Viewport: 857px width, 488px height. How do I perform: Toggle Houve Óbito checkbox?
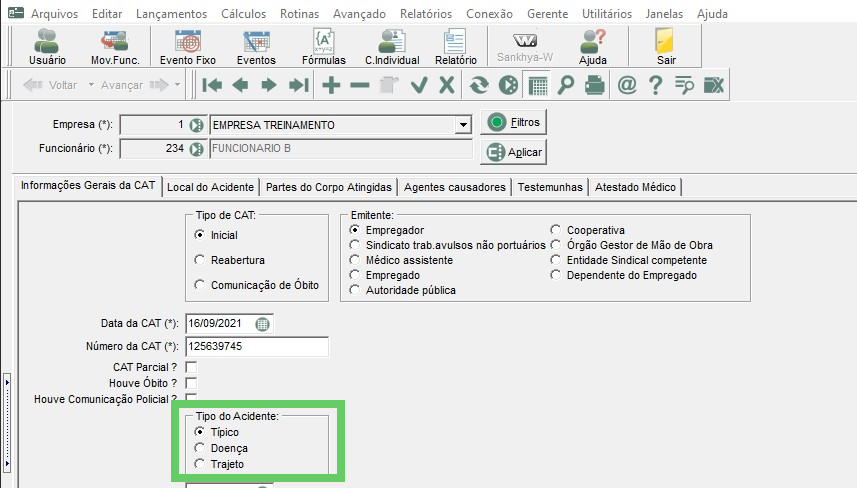coord(191,383)
